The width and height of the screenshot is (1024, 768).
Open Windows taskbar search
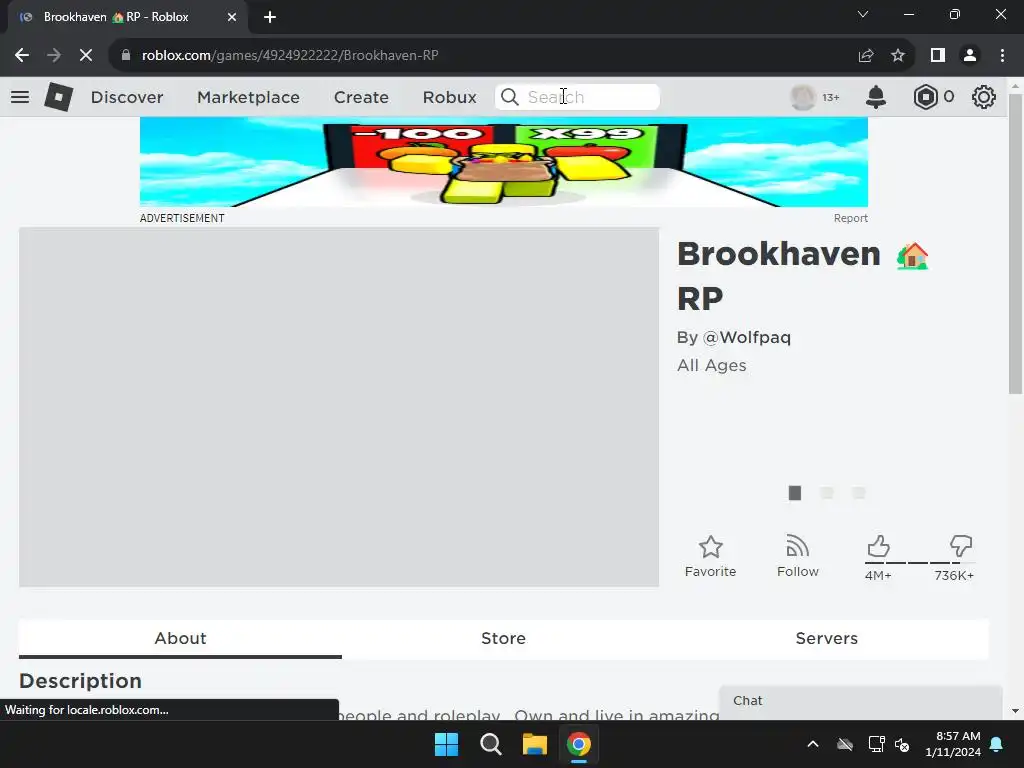[x=490, y=744]
